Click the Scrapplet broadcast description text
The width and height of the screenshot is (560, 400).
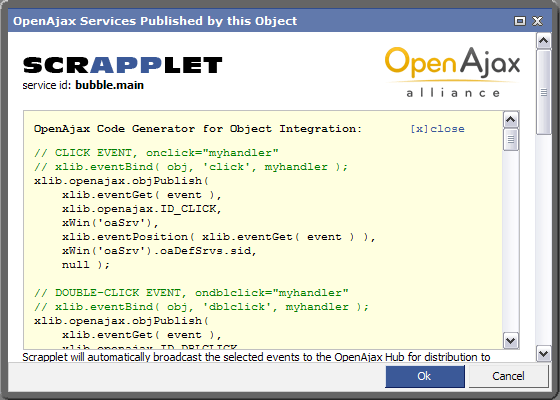click(x=256, y=357)
